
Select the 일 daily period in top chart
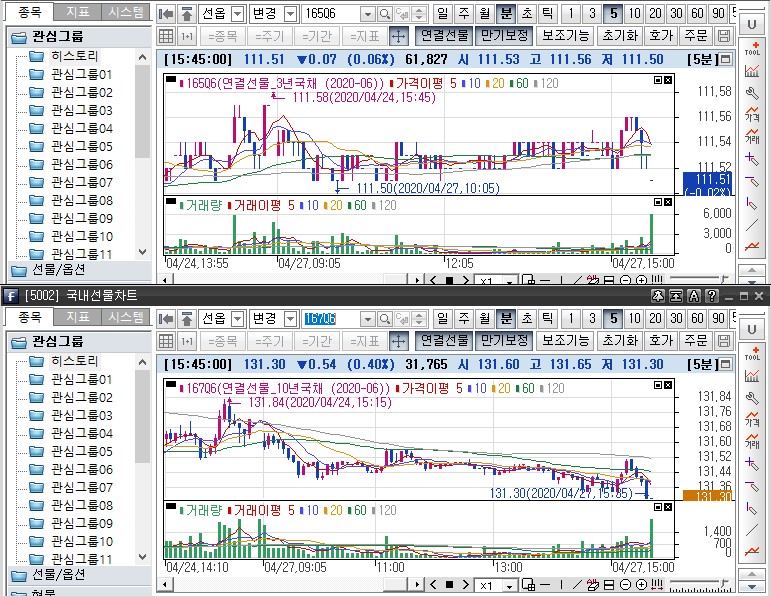(x=444, y=14)
